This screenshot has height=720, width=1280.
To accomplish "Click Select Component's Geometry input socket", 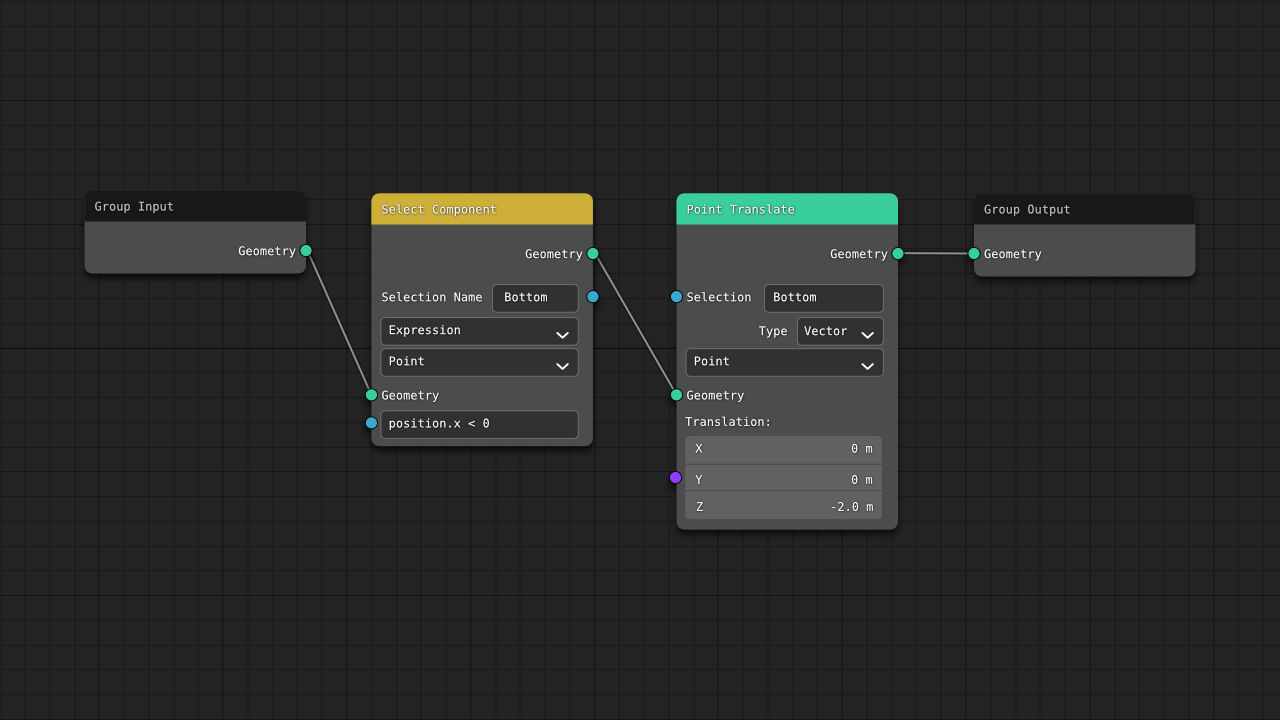I will 372,395.
